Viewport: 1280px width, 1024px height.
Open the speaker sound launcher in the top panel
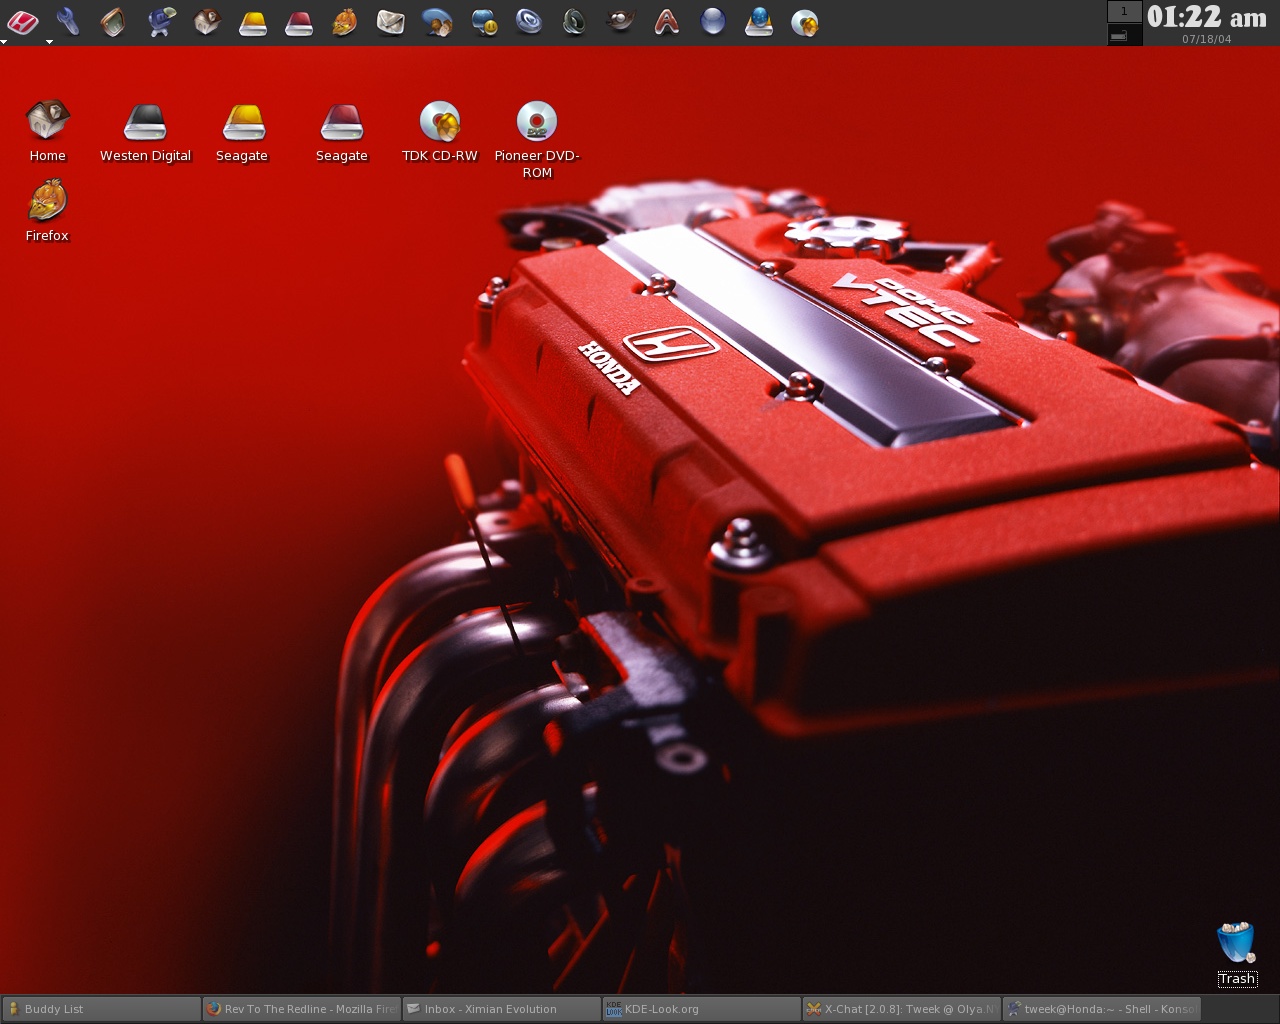pyautogui.click(x=574, y=21)
